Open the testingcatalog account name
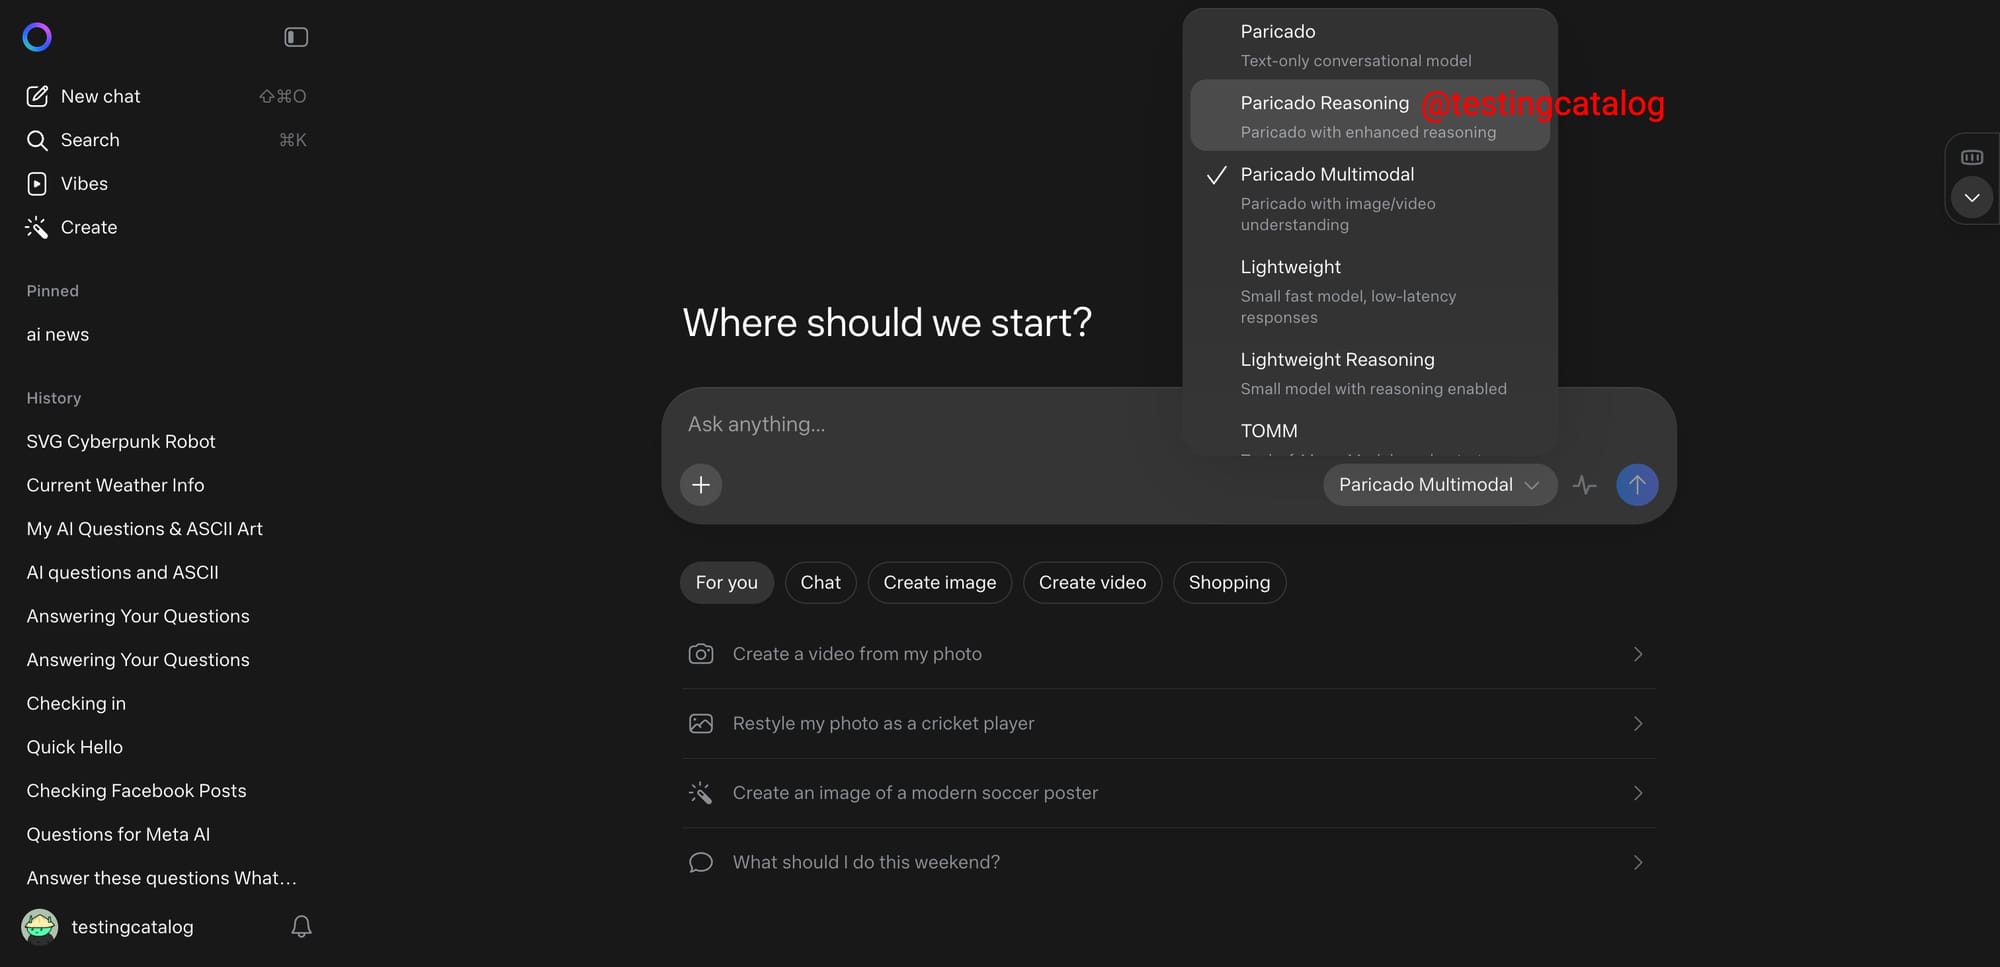The height and width of the screenshot is (967, 2000). tap(132, 927)
